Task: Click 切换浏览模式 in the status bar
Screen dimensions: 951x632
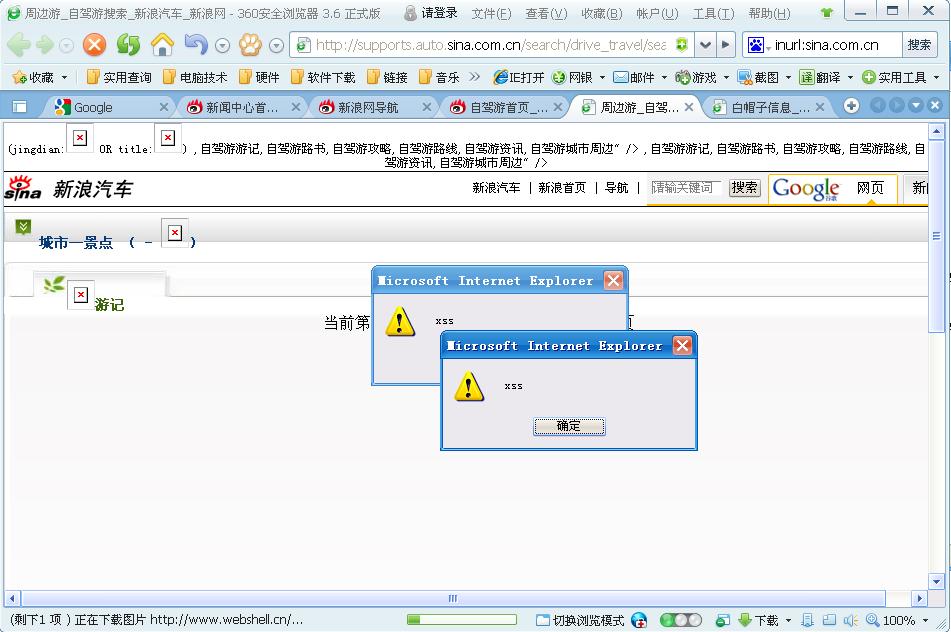Action: point(580,620)
